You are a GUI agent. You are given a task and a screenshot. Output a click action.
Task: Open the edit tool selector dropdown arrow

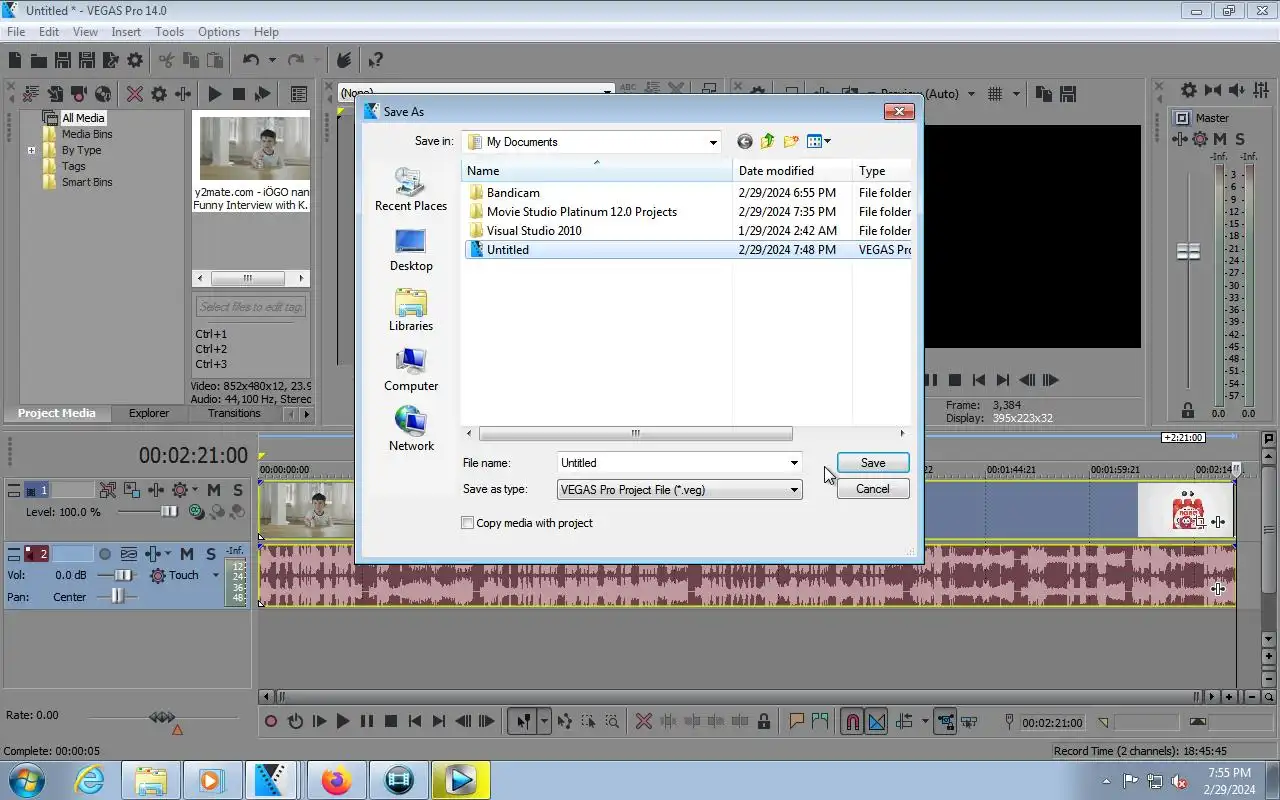click(x=544, y=721)
